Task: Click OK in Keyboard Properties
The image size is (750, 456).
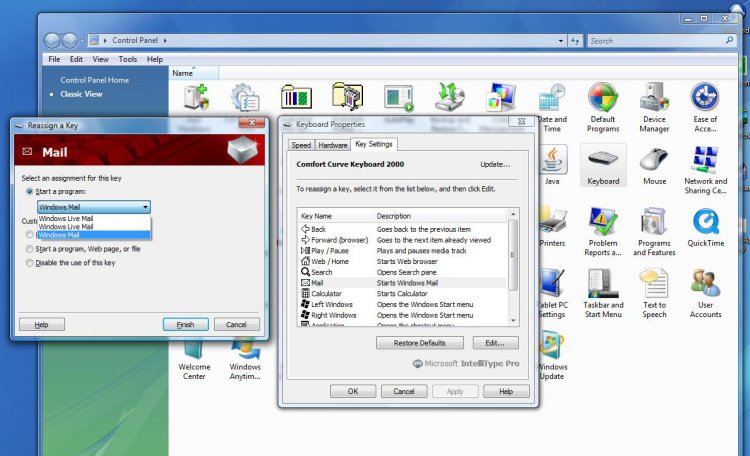Action: [353, 391]
